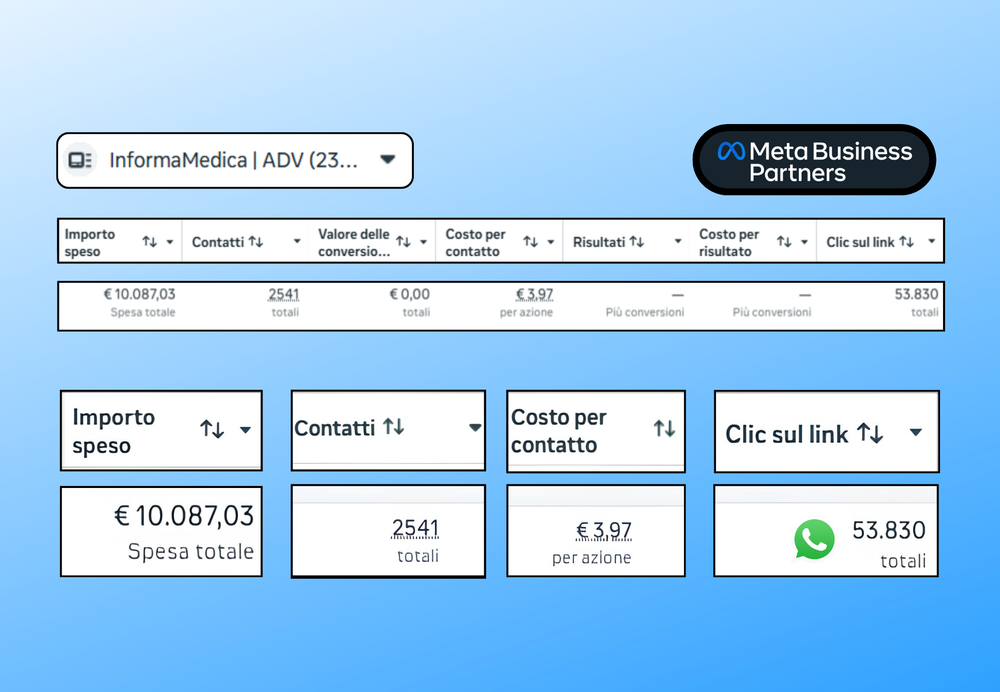The height and width of the screenshot is (692, 1000).
Task: Click 53.830 in the table totals row
Action: point(916,294)
